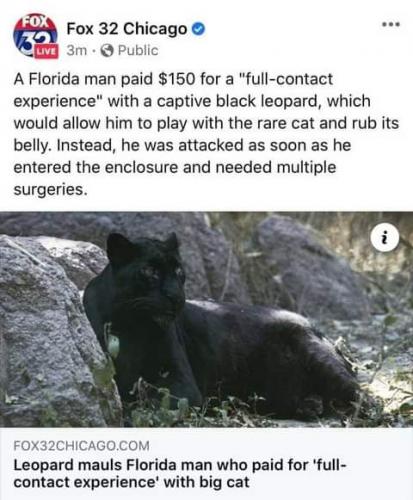Click the 3m post timestamp
Screen dimensions: 413x500
[x=77, y=51]
